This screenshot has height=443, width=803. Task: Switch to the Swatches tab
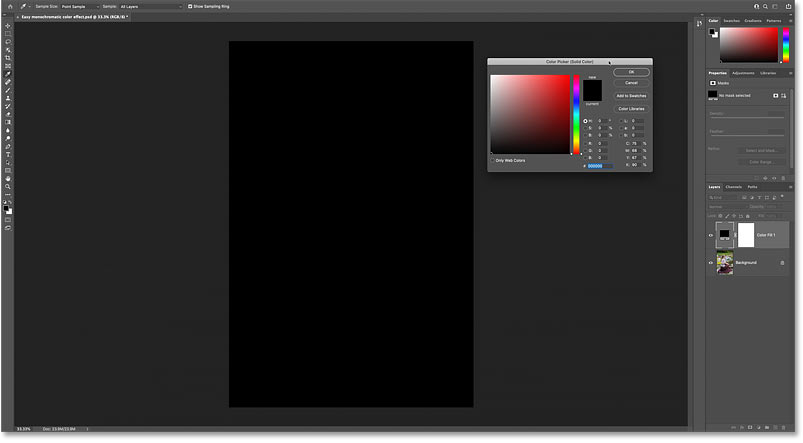coord(731,21)
